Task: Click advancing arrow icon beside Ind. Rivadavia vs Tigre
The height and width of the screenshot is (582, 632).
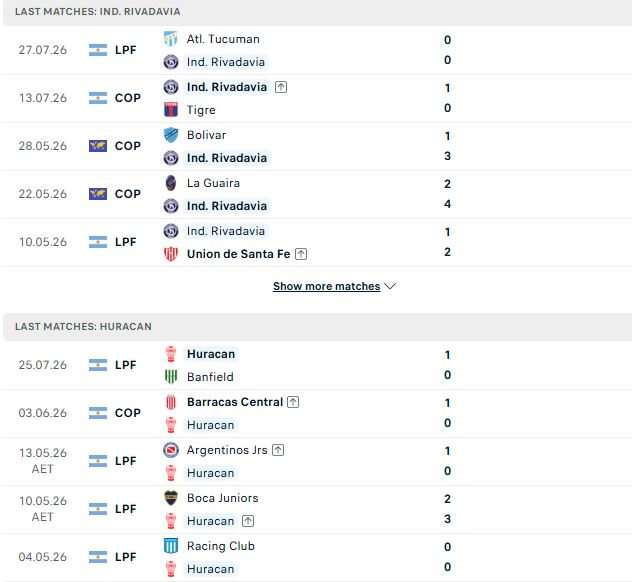Action: click(281, 87)
